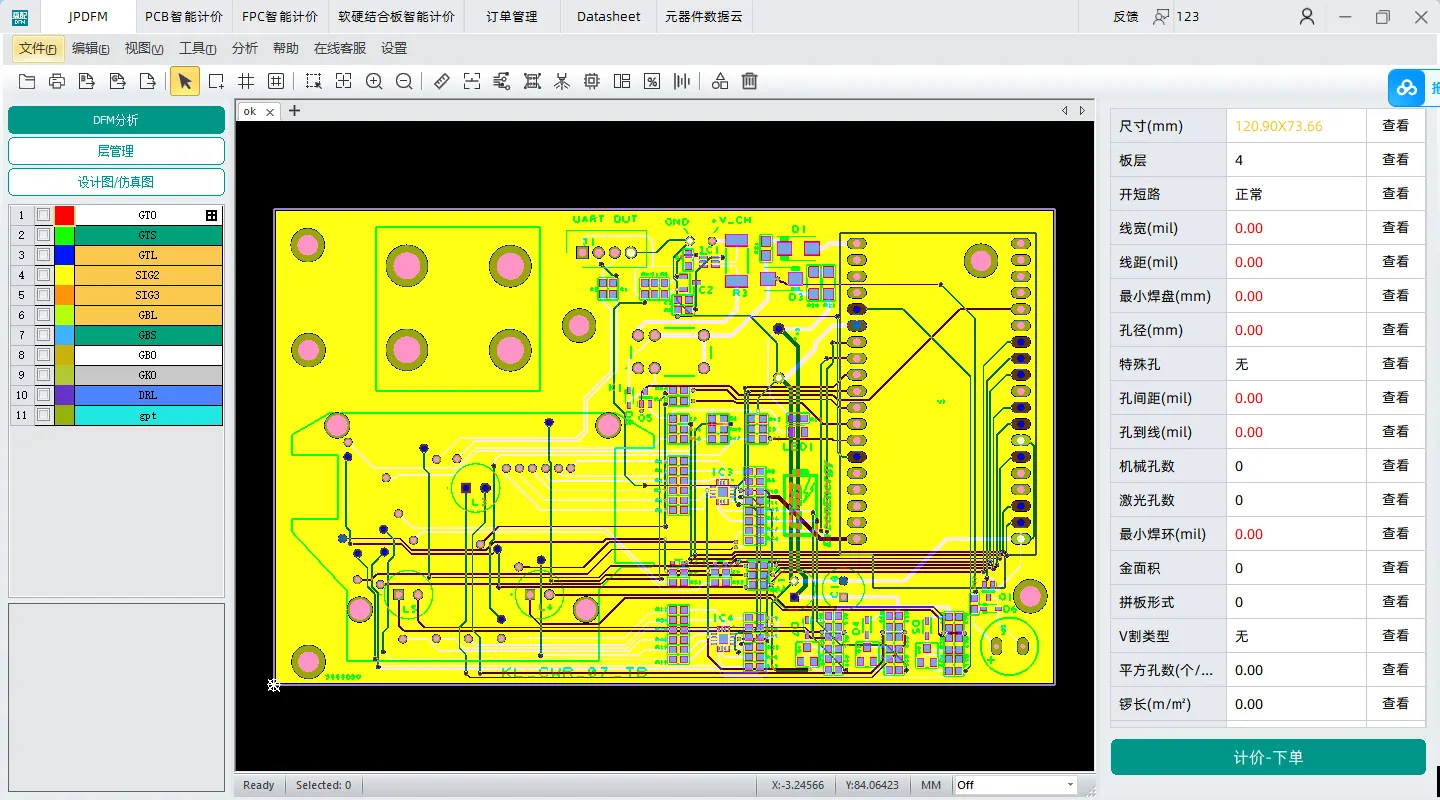Select the ruler measure tool

point(442,82)
